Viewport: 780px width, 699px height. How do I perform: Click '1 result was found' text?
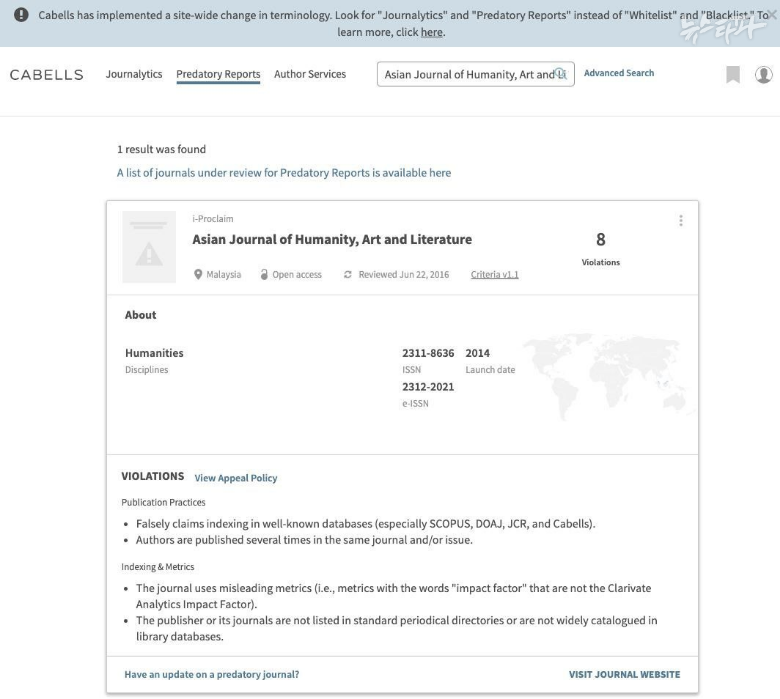tap(161, 149)
